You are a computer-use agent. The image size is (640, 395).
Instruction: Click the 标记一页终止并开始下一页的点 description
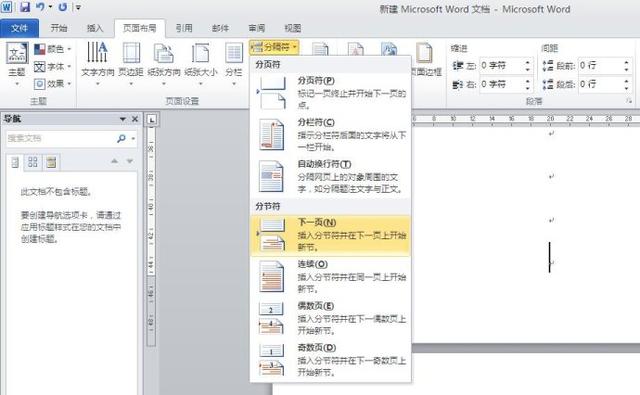(352, 99)
